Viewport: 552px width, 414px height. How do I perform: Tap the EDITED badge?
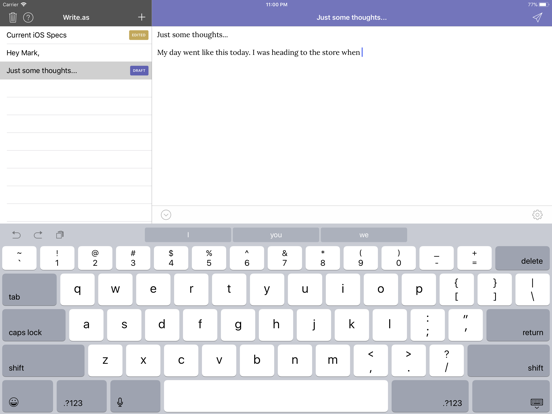139,35
